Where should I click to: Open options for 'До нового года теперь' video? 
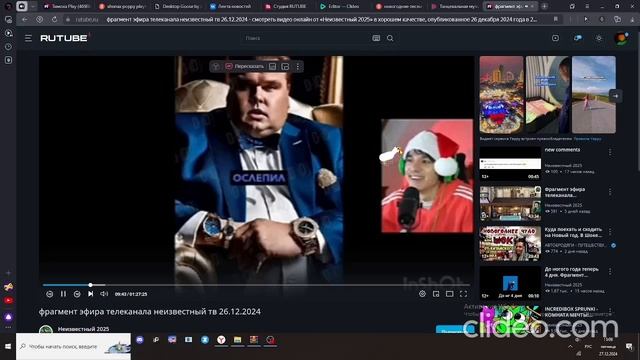click(610, 271)
